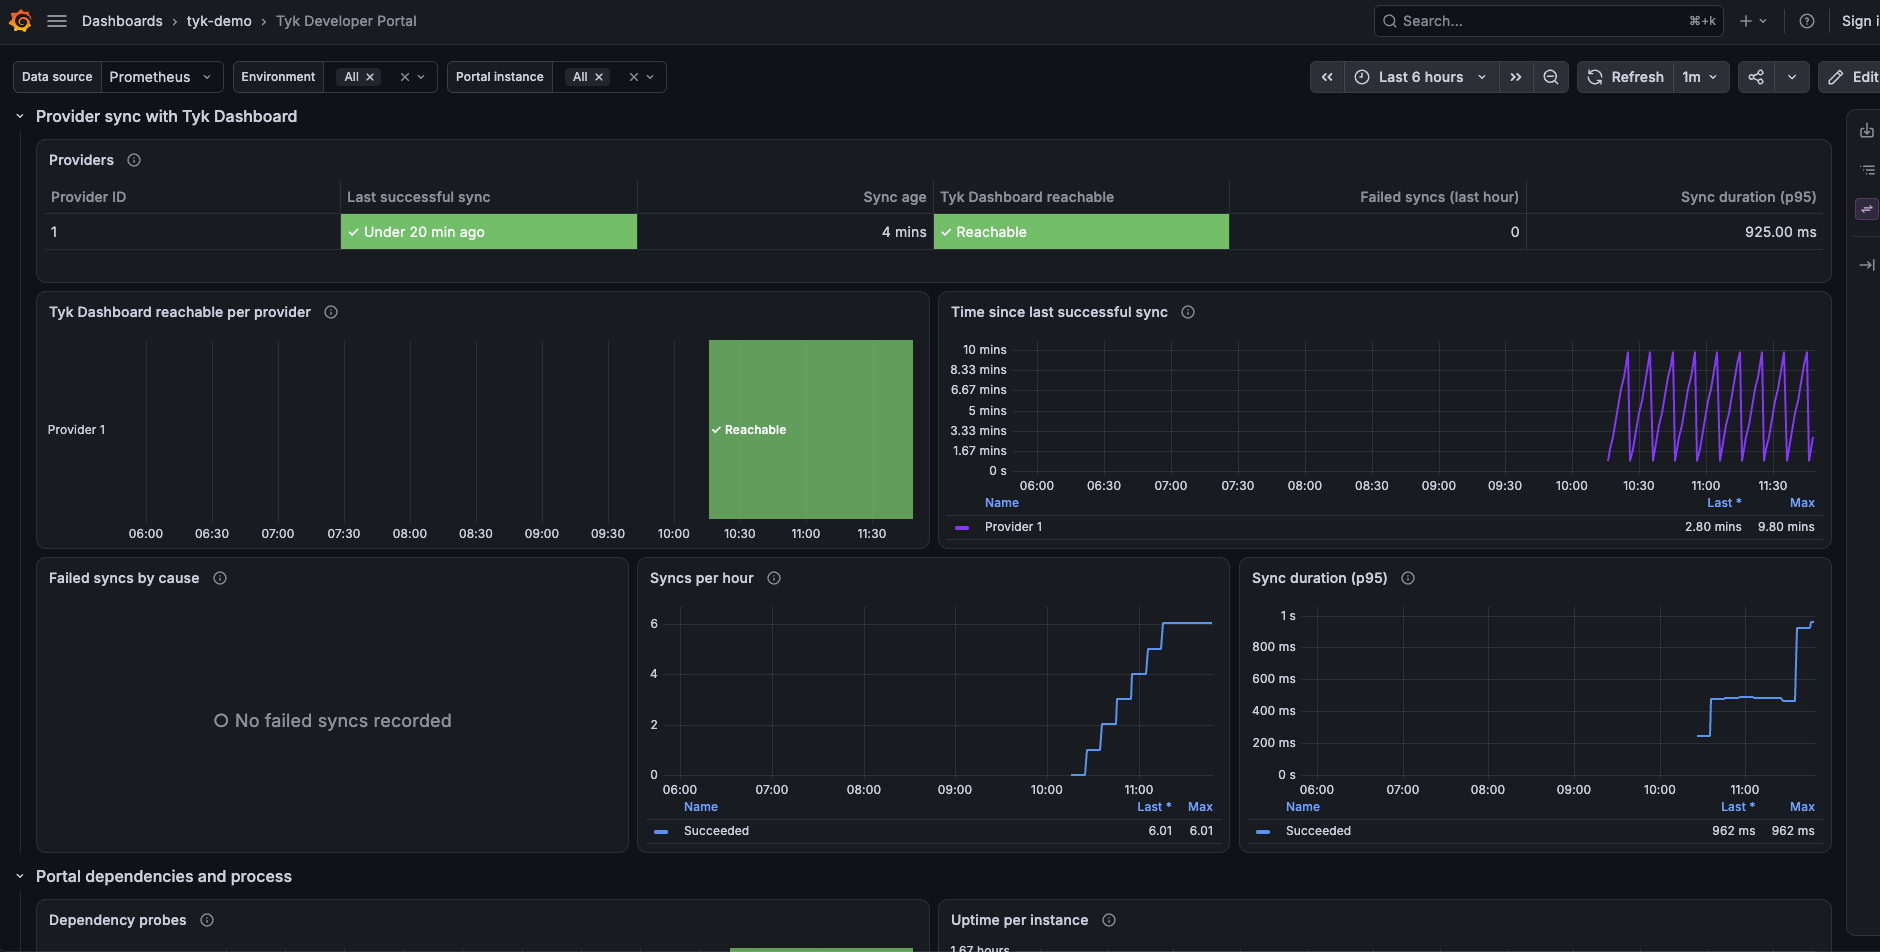
Task: Collapse the Provider sync with Tyk Dashboard row
Action: [x=20, y=117]
